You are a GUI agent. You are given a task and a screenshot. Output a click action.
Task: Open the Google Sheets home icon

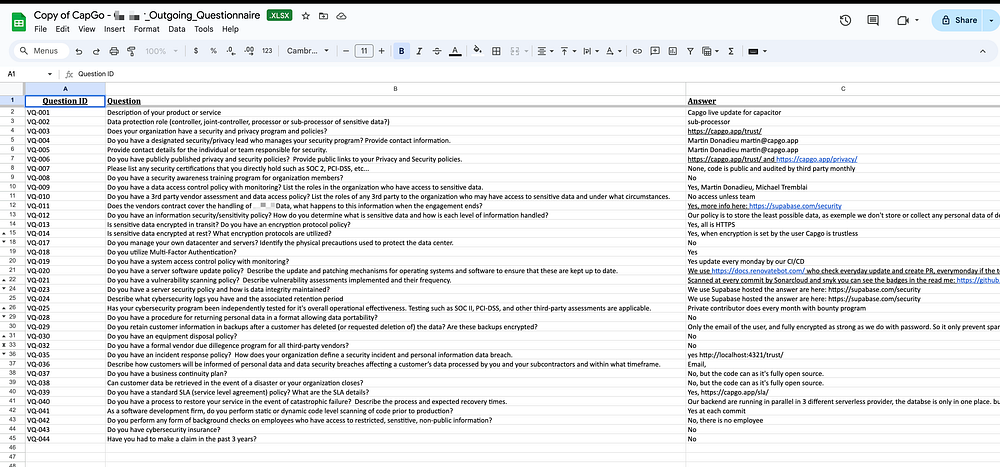(x=19, y=22)
